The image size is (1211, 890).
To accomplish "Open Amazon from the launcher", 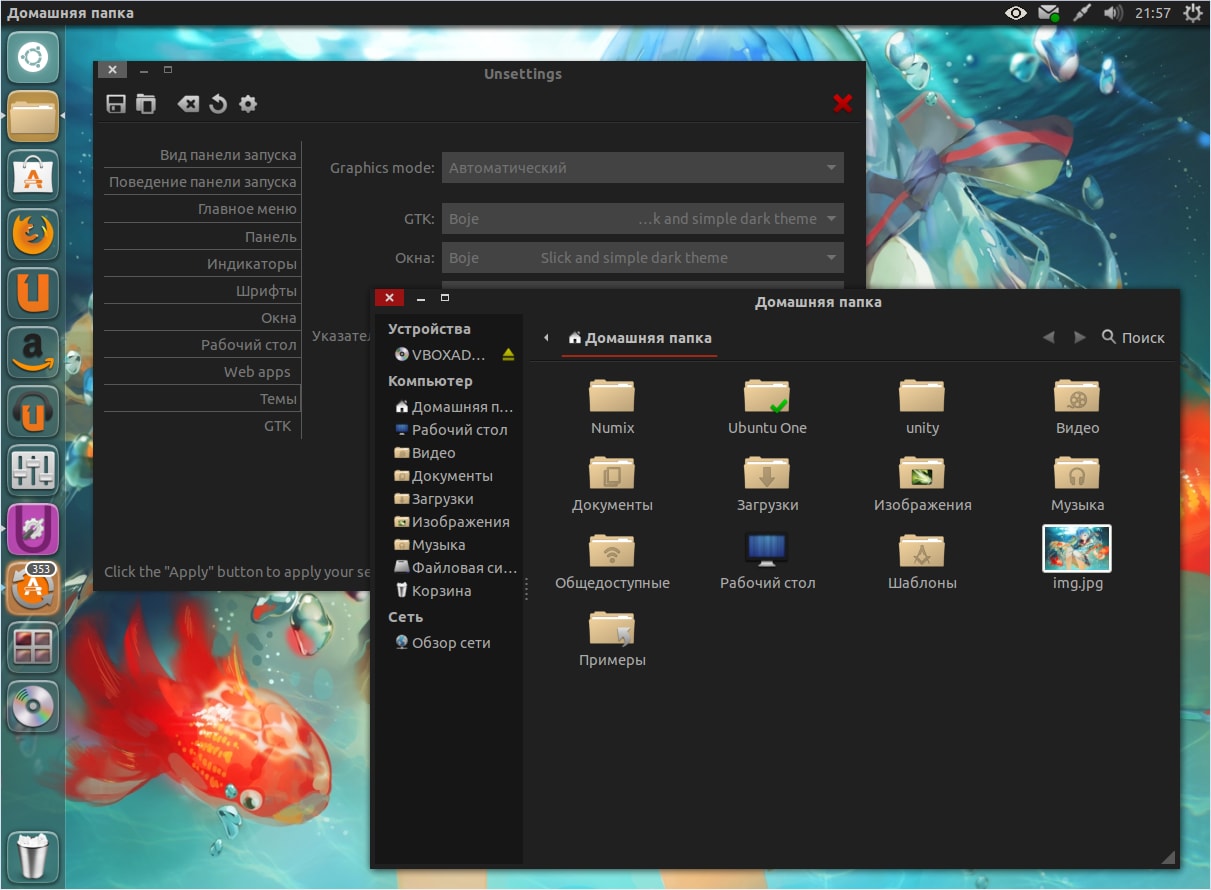I will pos(33,353).
